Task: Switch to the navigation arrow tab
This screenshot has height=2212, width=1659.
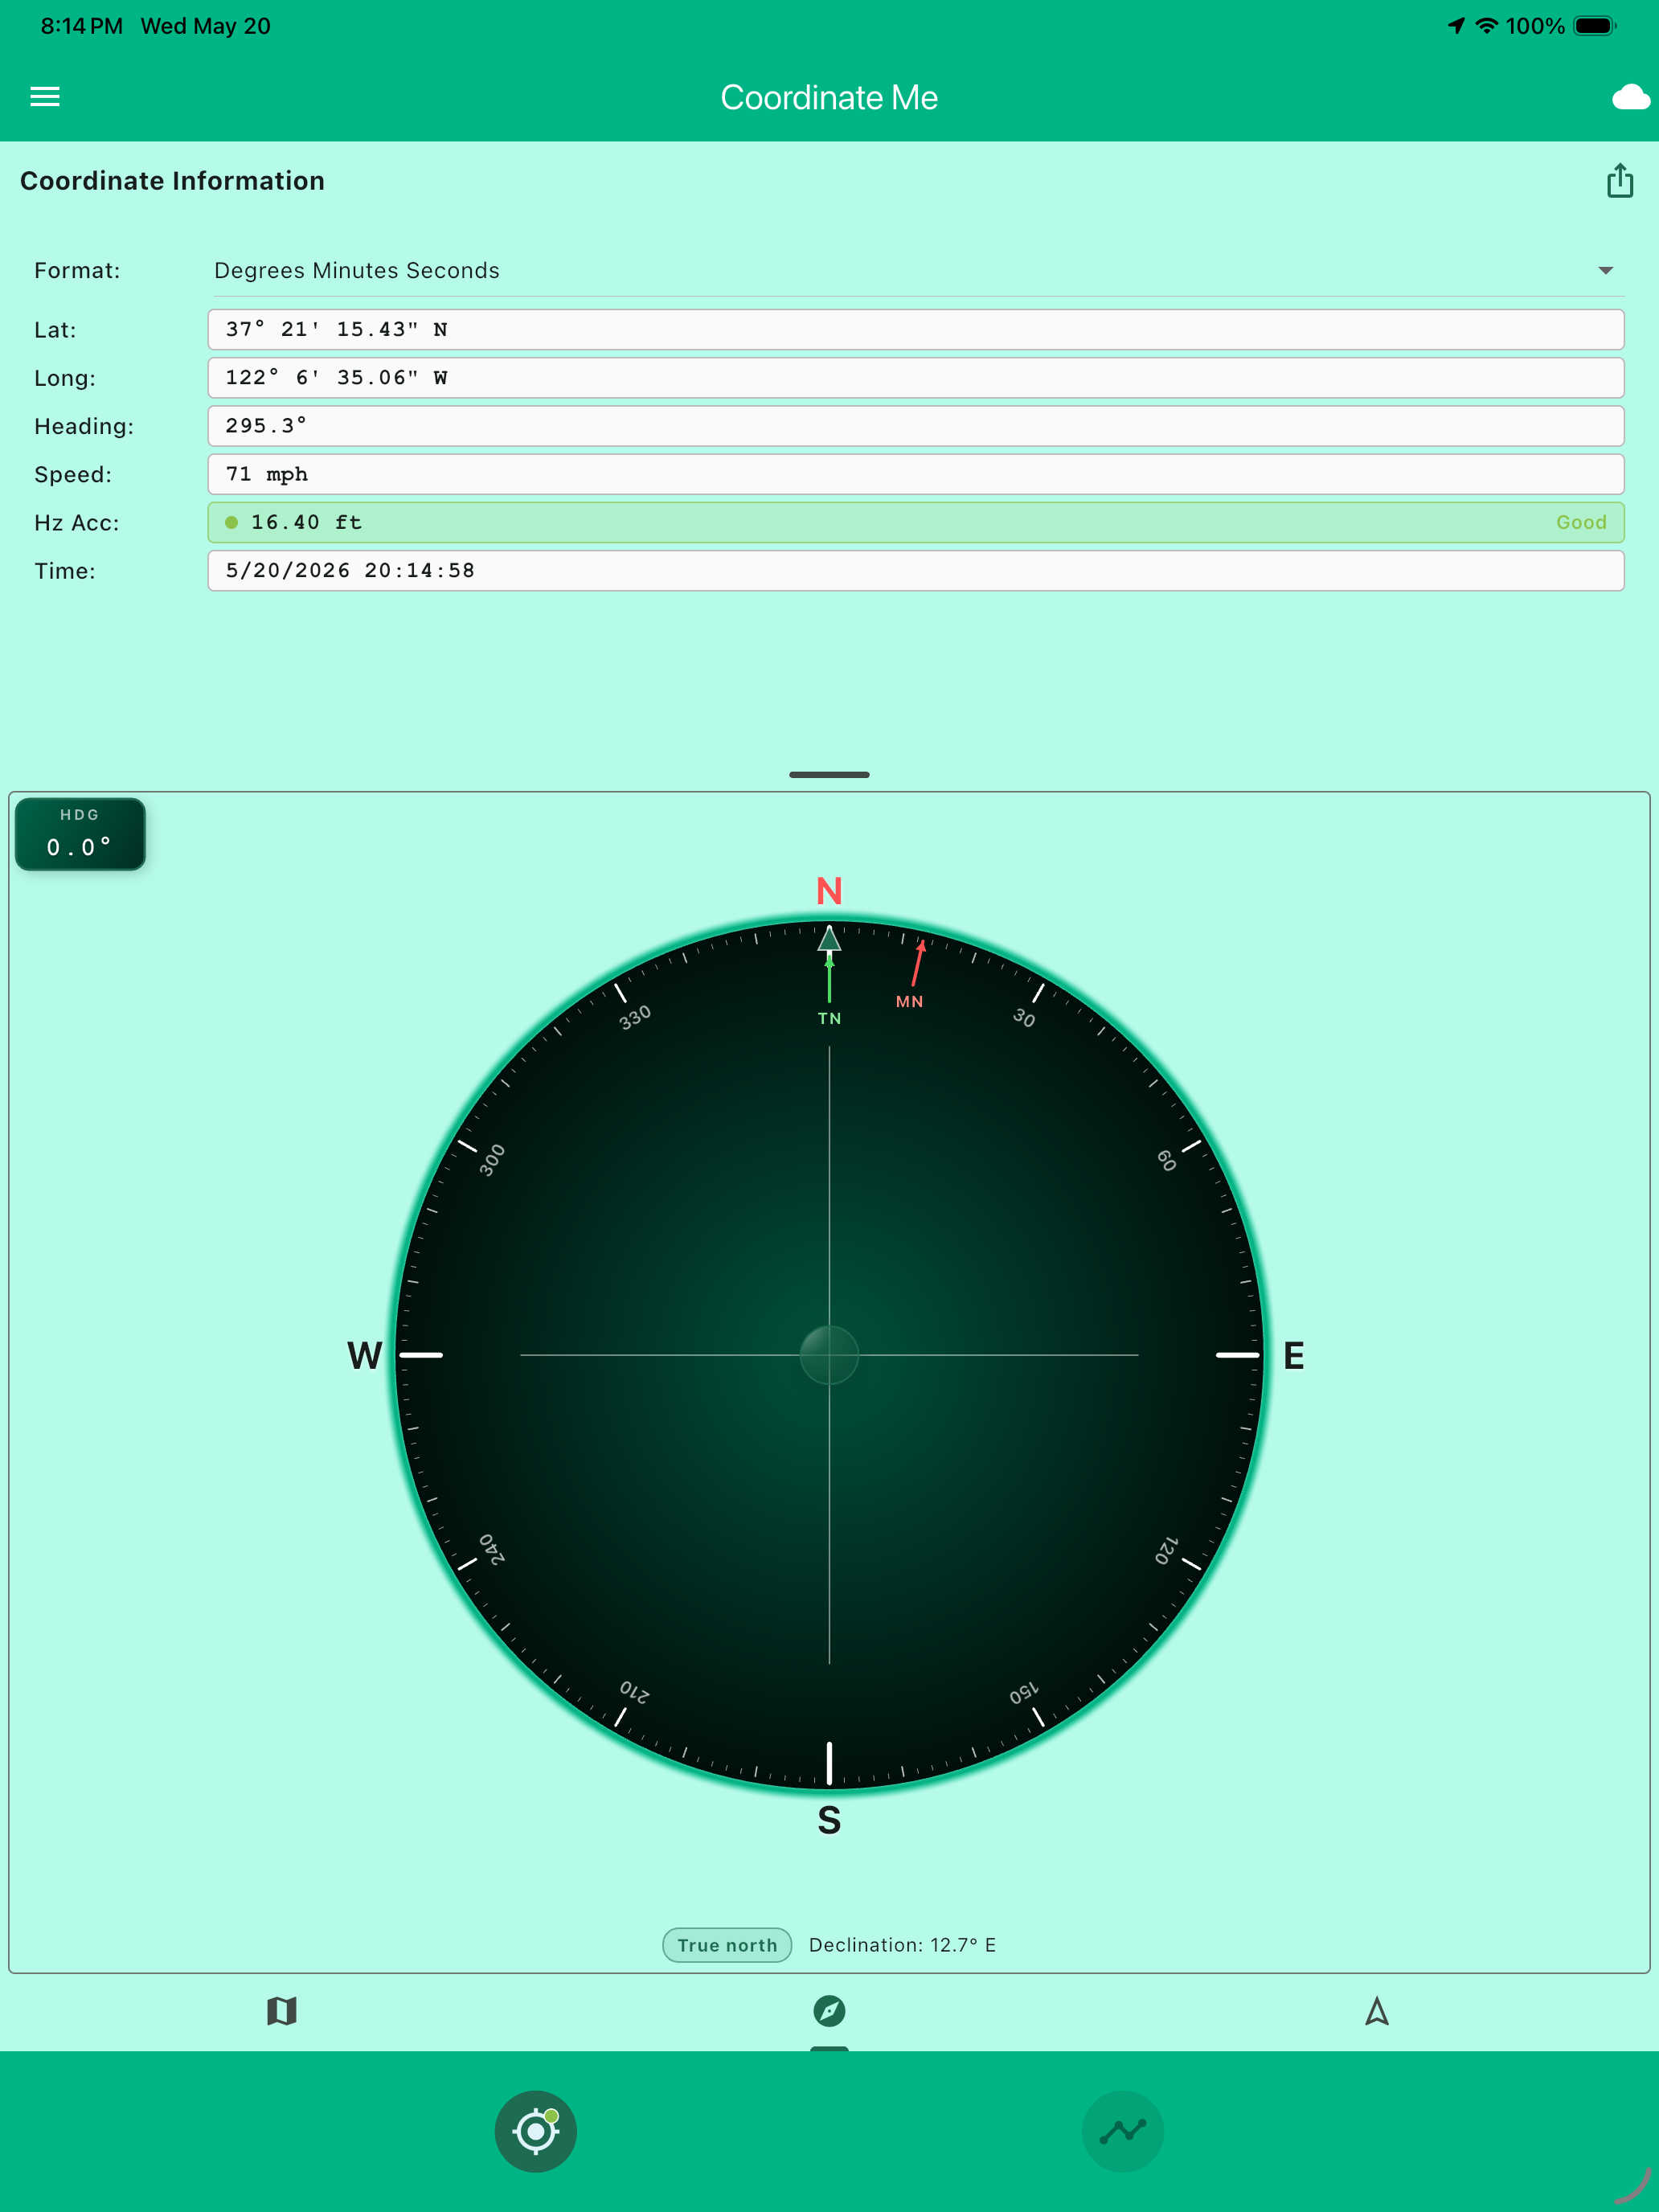Action: point(1377,2011)
